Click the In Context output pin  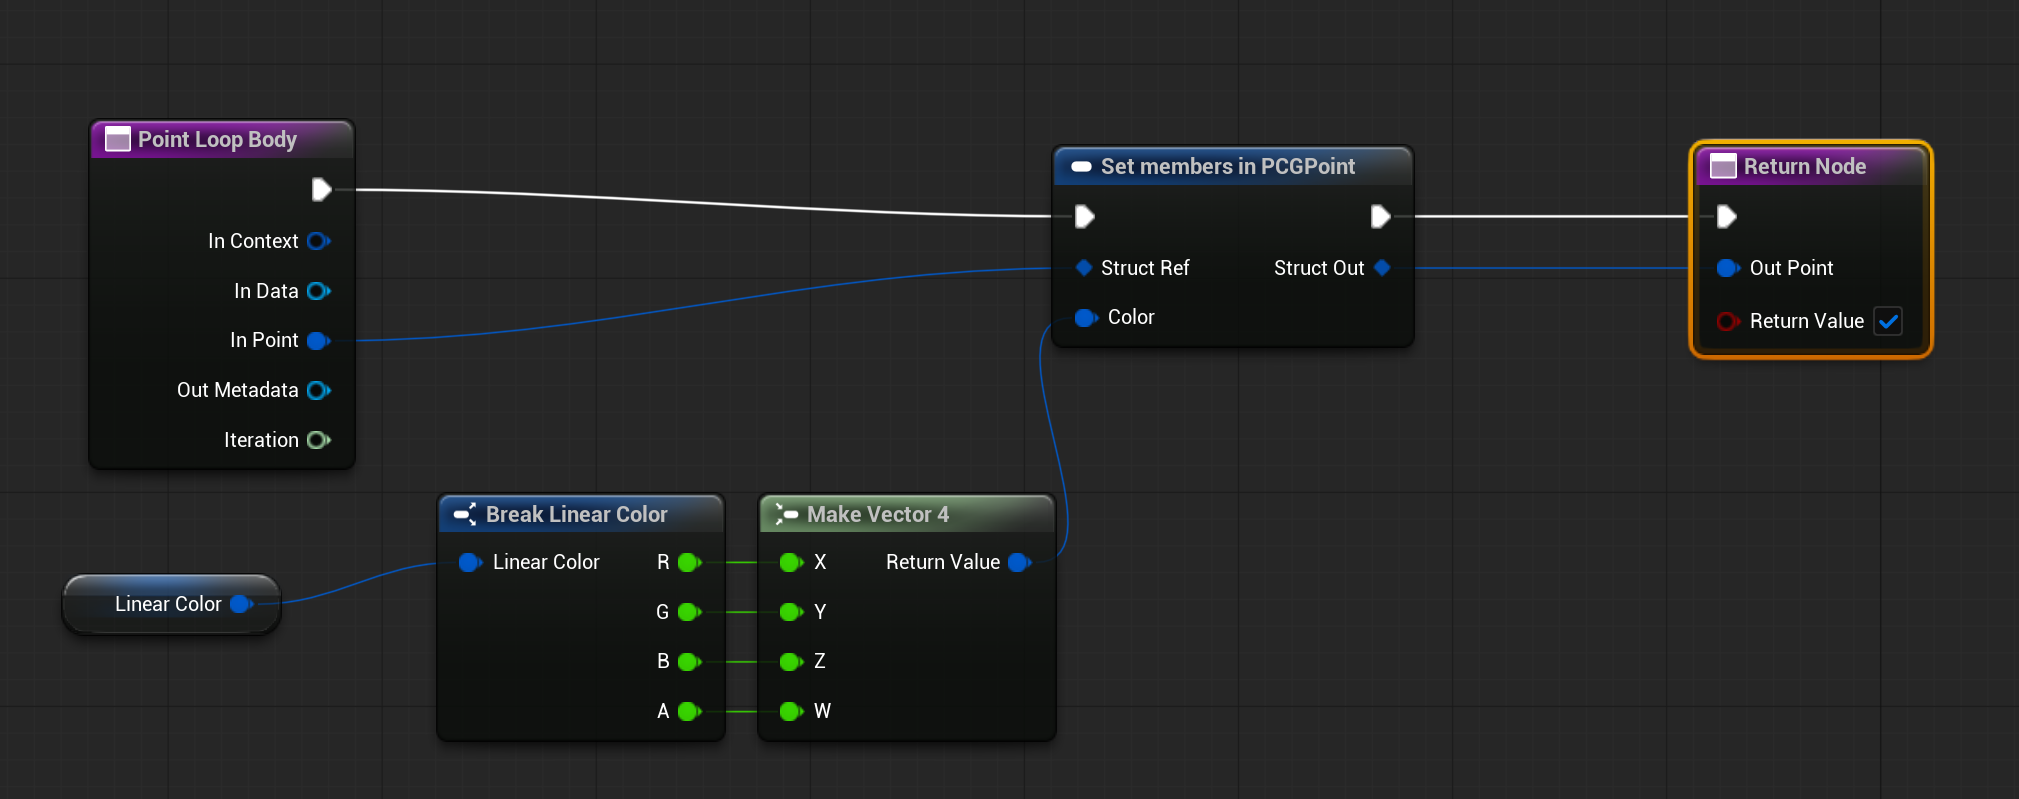coord(318,241)
